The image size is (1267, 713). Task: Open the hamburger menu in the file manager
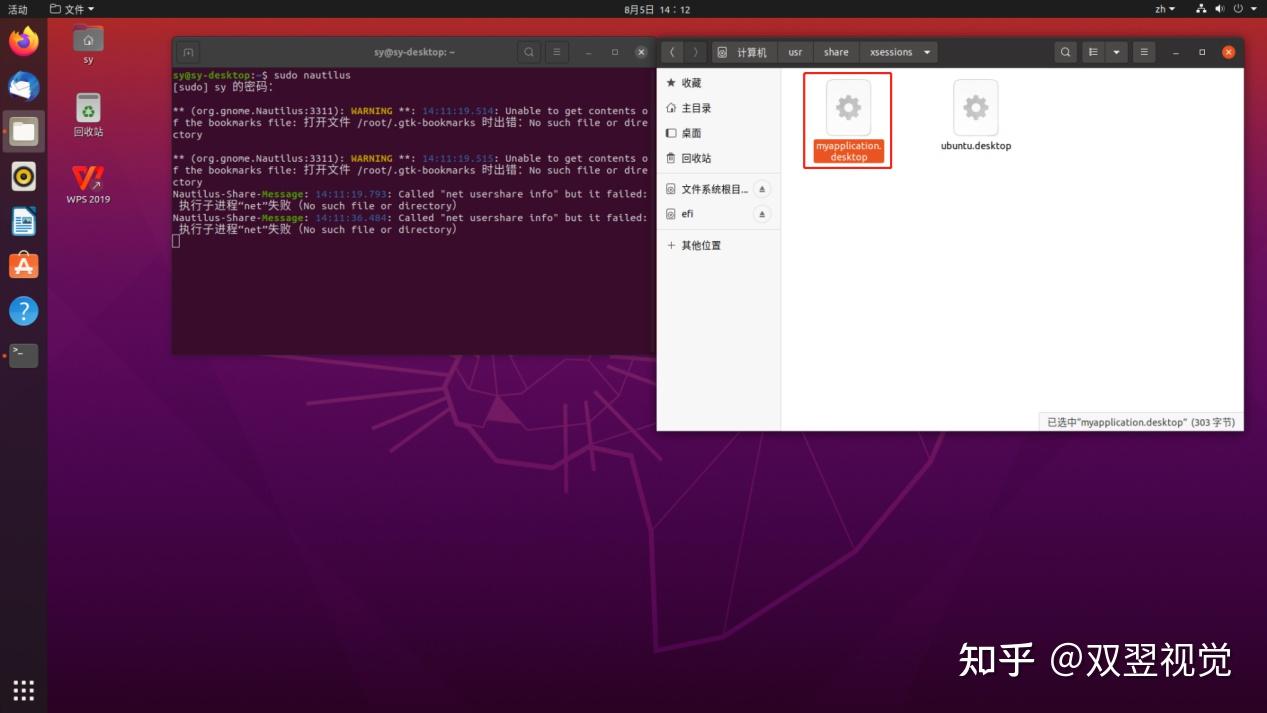(x=1143, y=51)
